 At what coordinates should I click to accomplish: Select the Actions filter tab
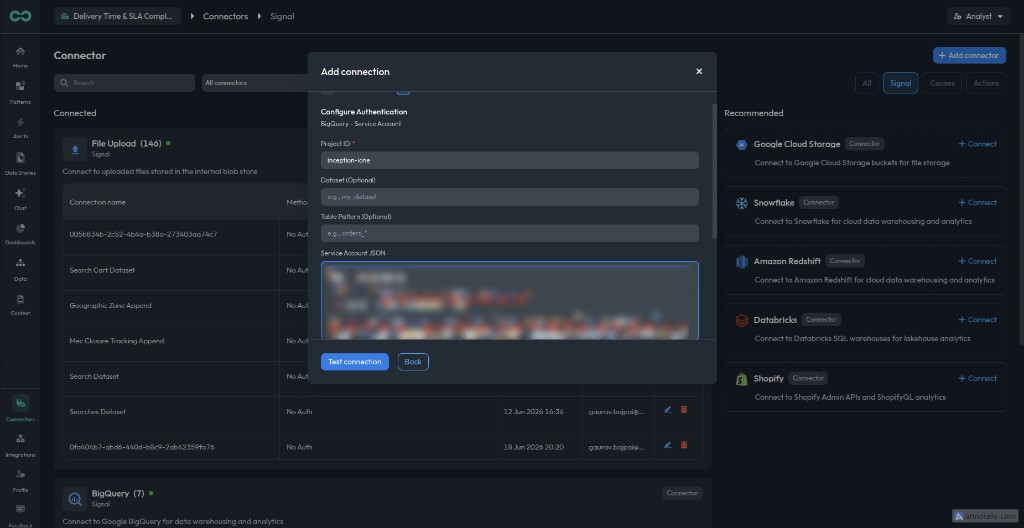pyautogui.click(x=985, y=83)
